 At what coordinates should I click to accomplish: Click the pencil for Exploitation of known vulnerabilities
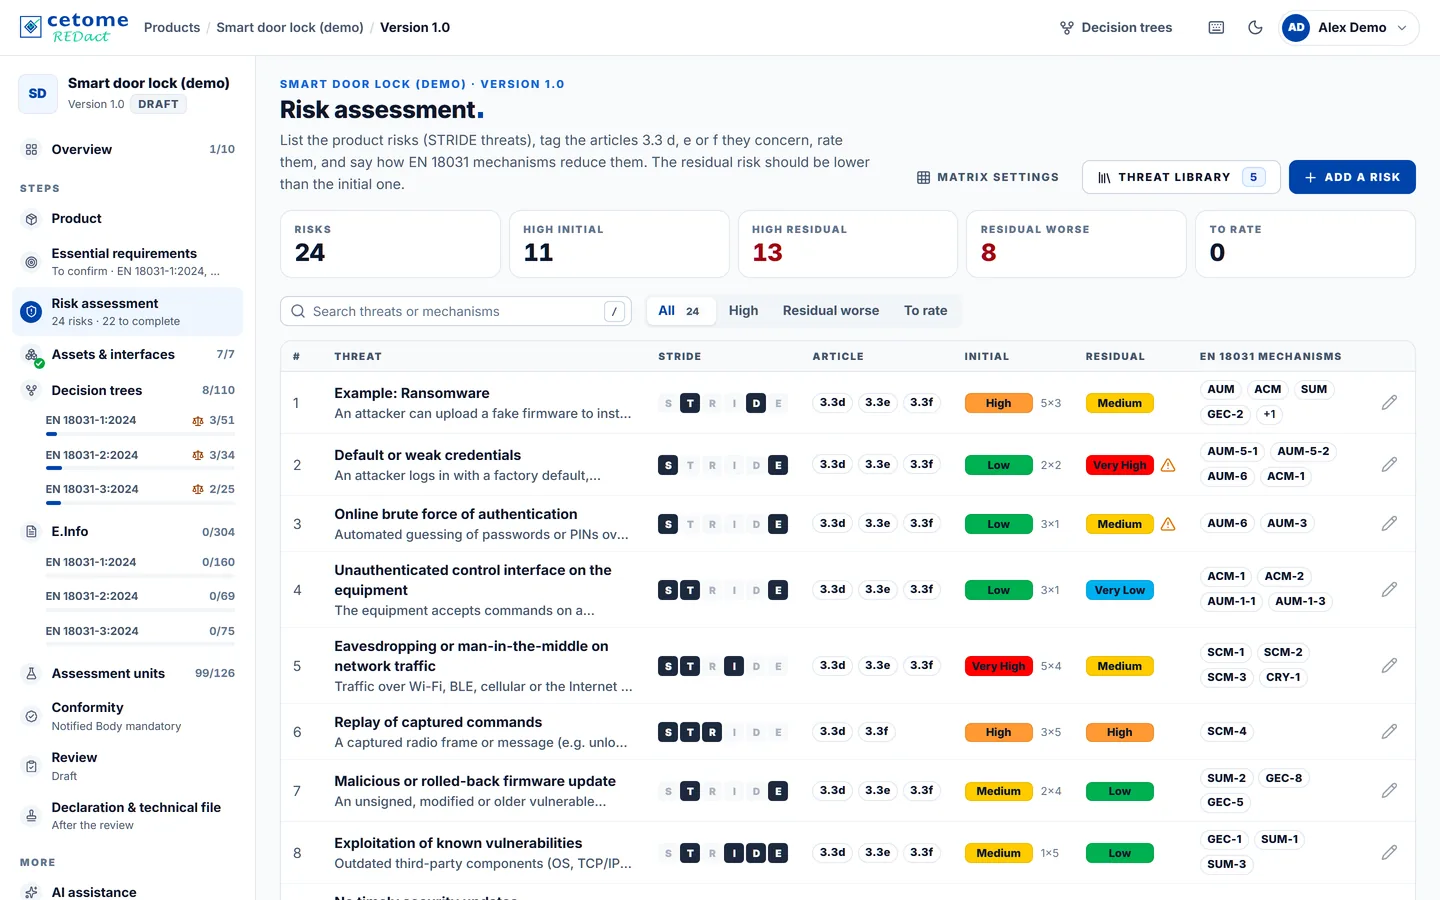coord(1389,853)
